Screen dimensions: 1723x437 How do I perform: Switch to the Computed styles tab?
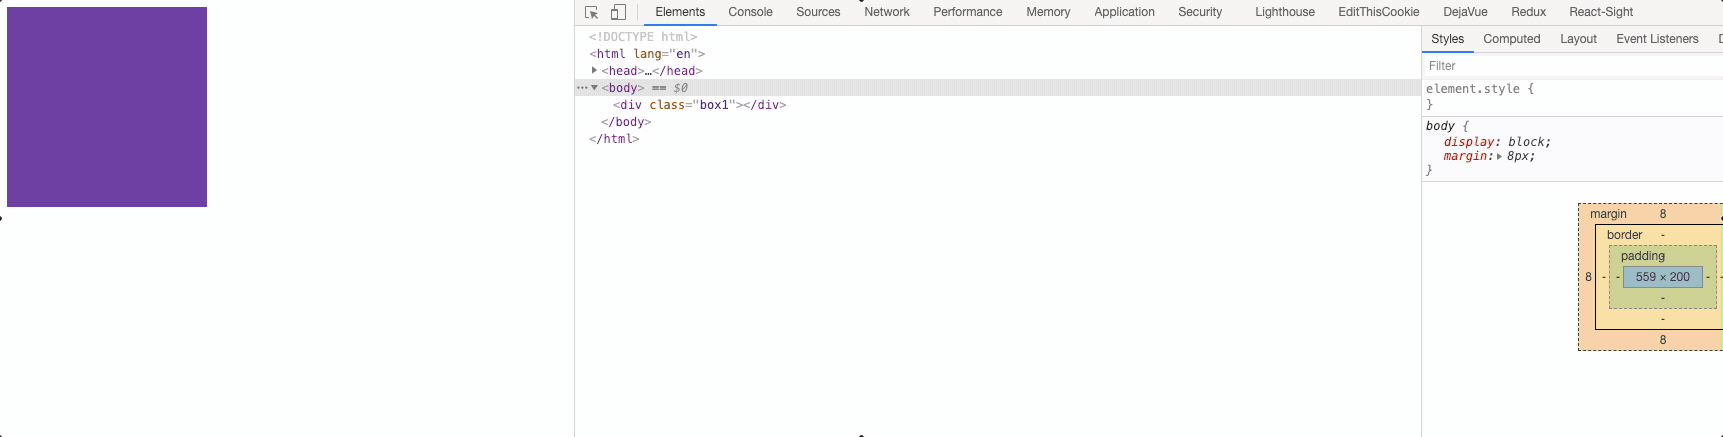[1511, 39]
